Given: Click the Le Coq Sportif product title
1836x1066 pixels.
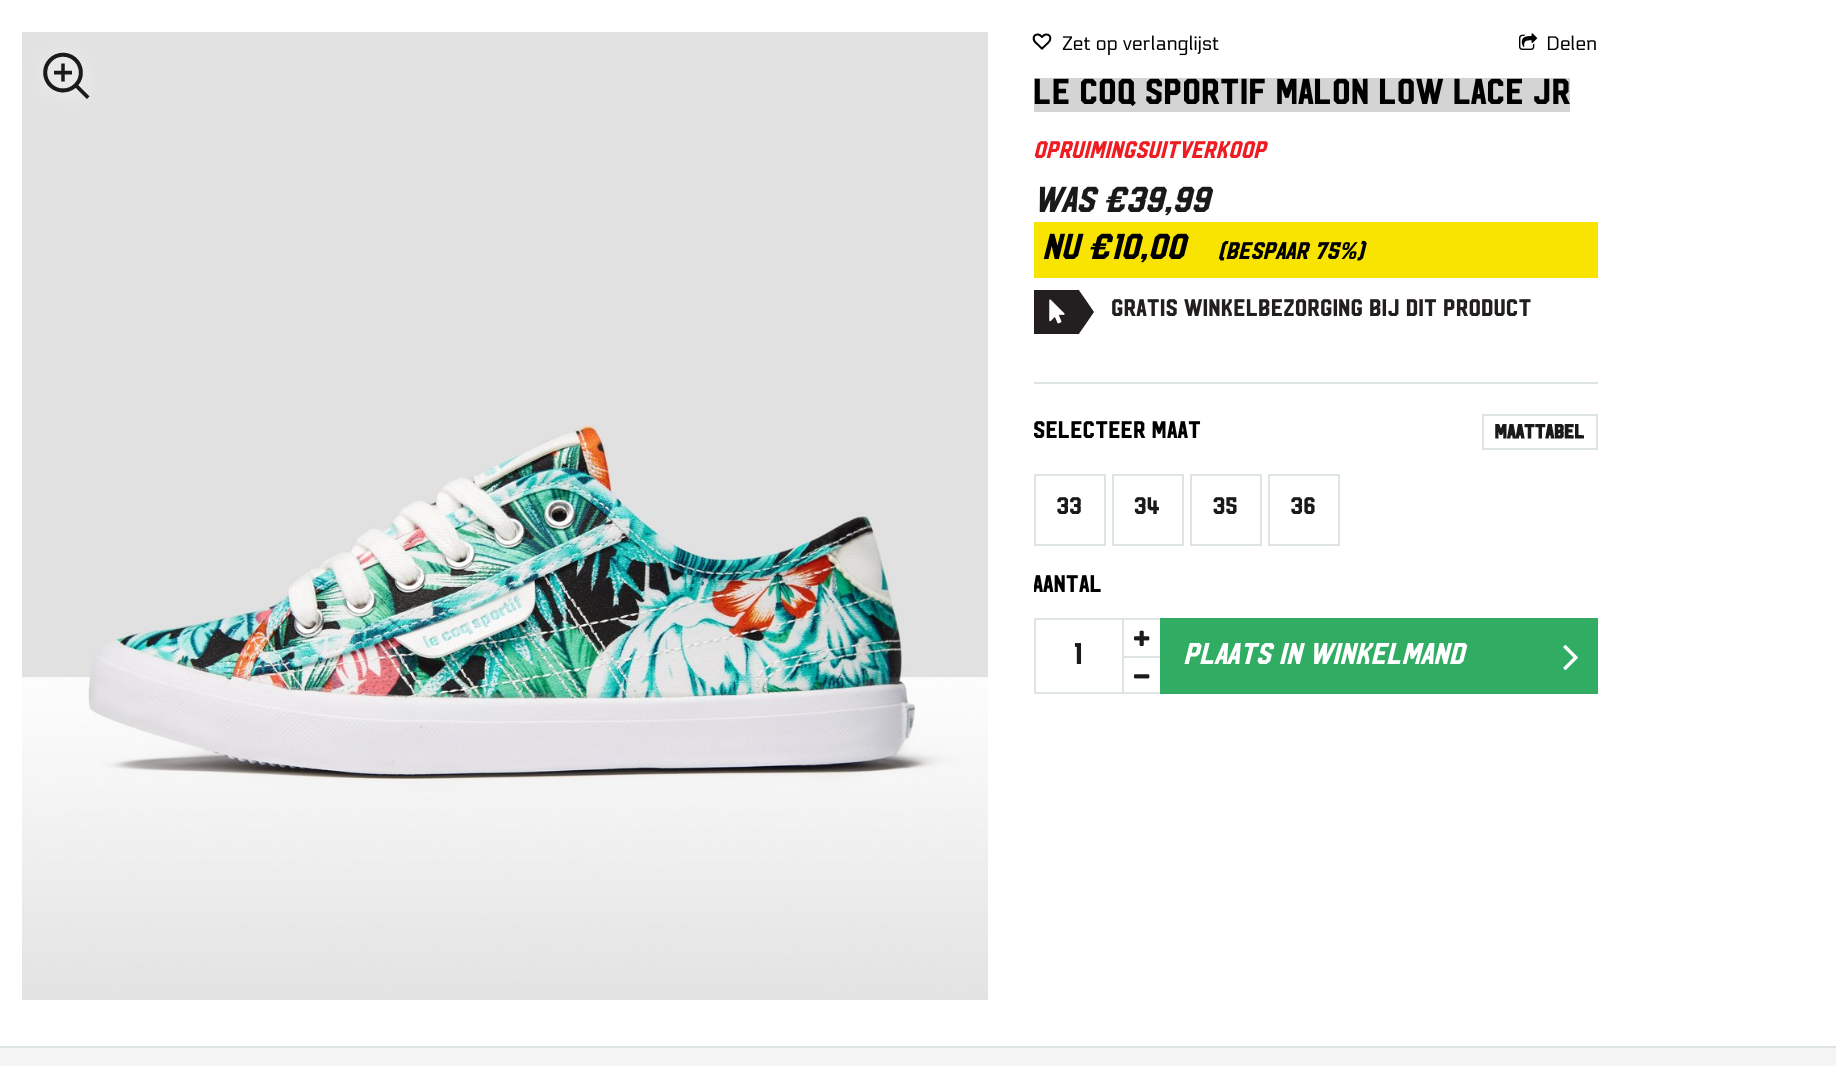Looking at the screenshot, I should pos(1301,93).
